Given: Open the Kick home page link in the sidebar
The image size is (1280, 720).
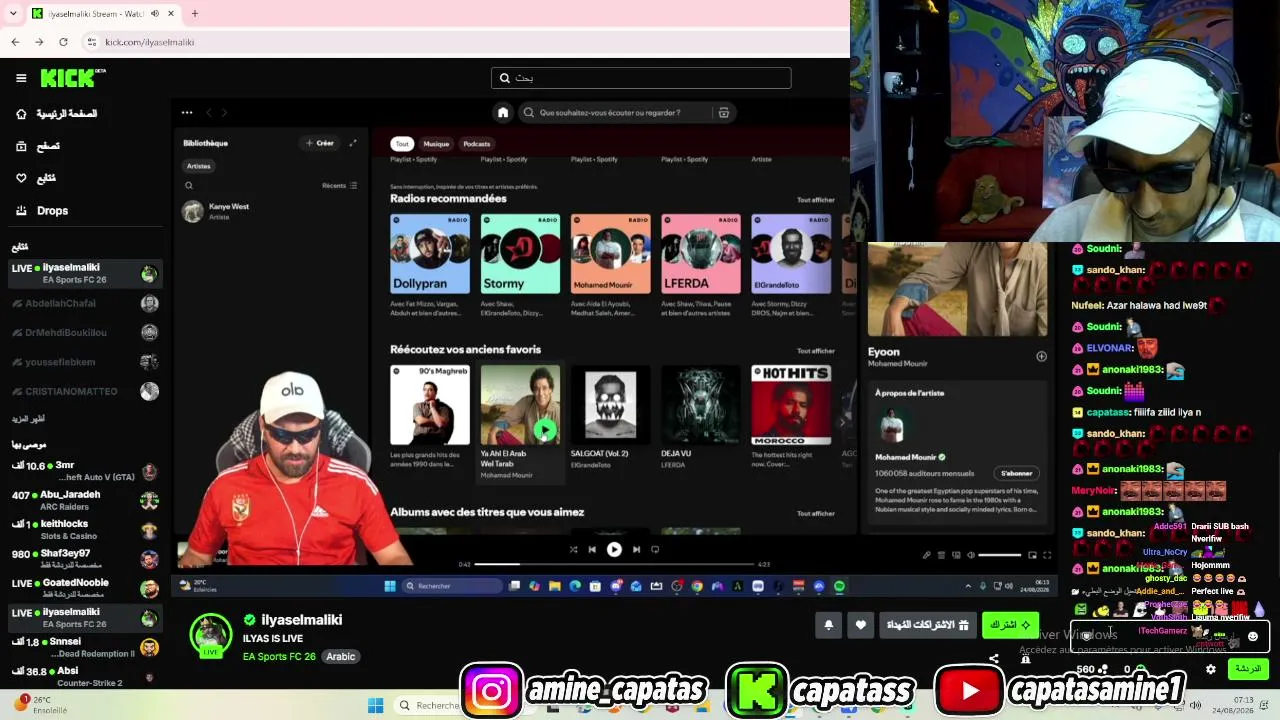Looking at the screenshot, I should click(x=56, y=114).
